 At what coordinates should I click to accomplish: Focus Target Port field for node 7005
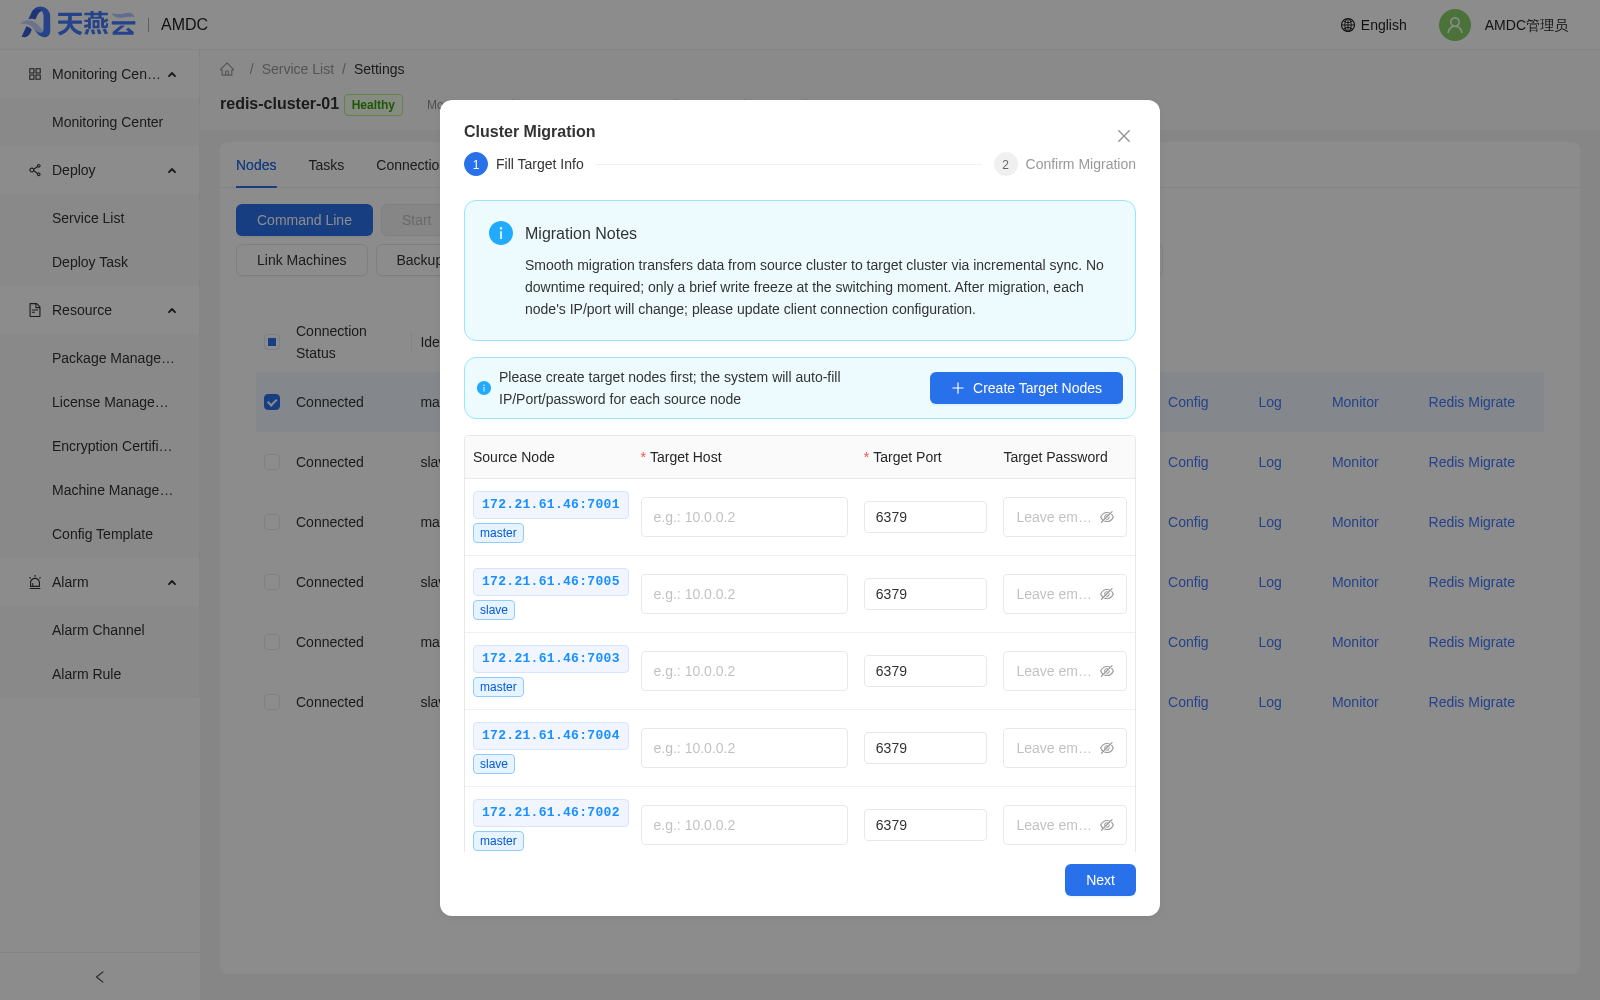click(x=925, y=594)
